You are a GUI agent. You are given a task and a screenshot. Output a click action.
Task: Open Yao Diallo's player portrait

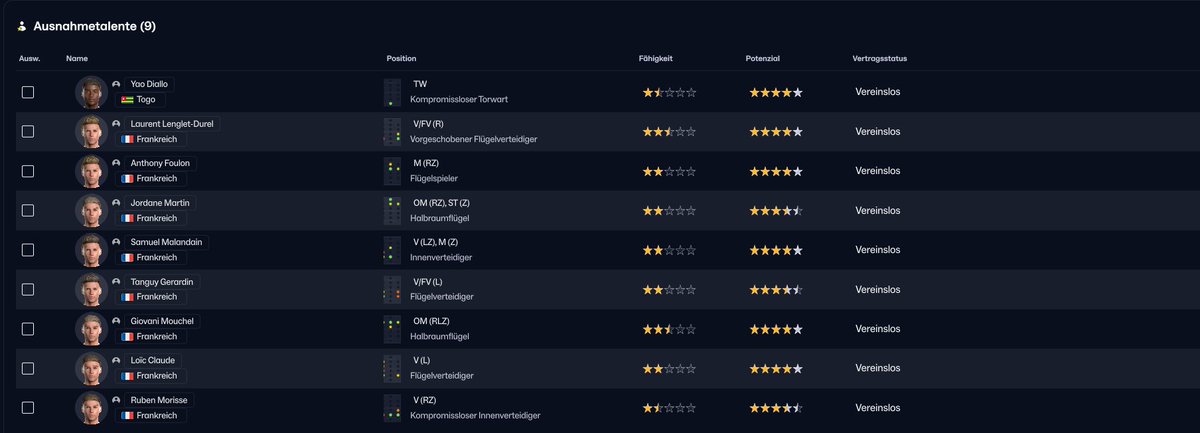tap(91, 92)
